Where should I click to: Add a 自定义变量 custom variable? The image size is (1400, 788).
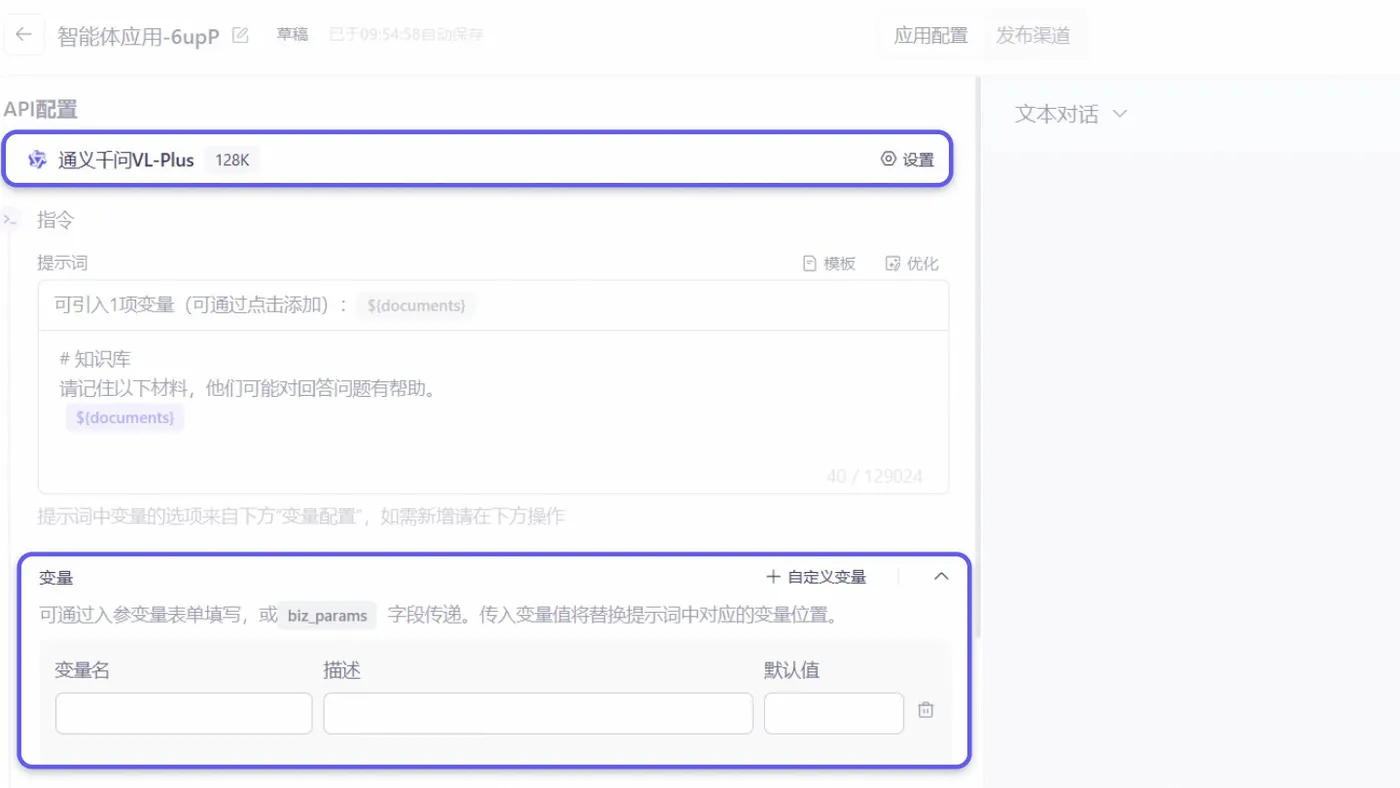(x=816, y=577)
